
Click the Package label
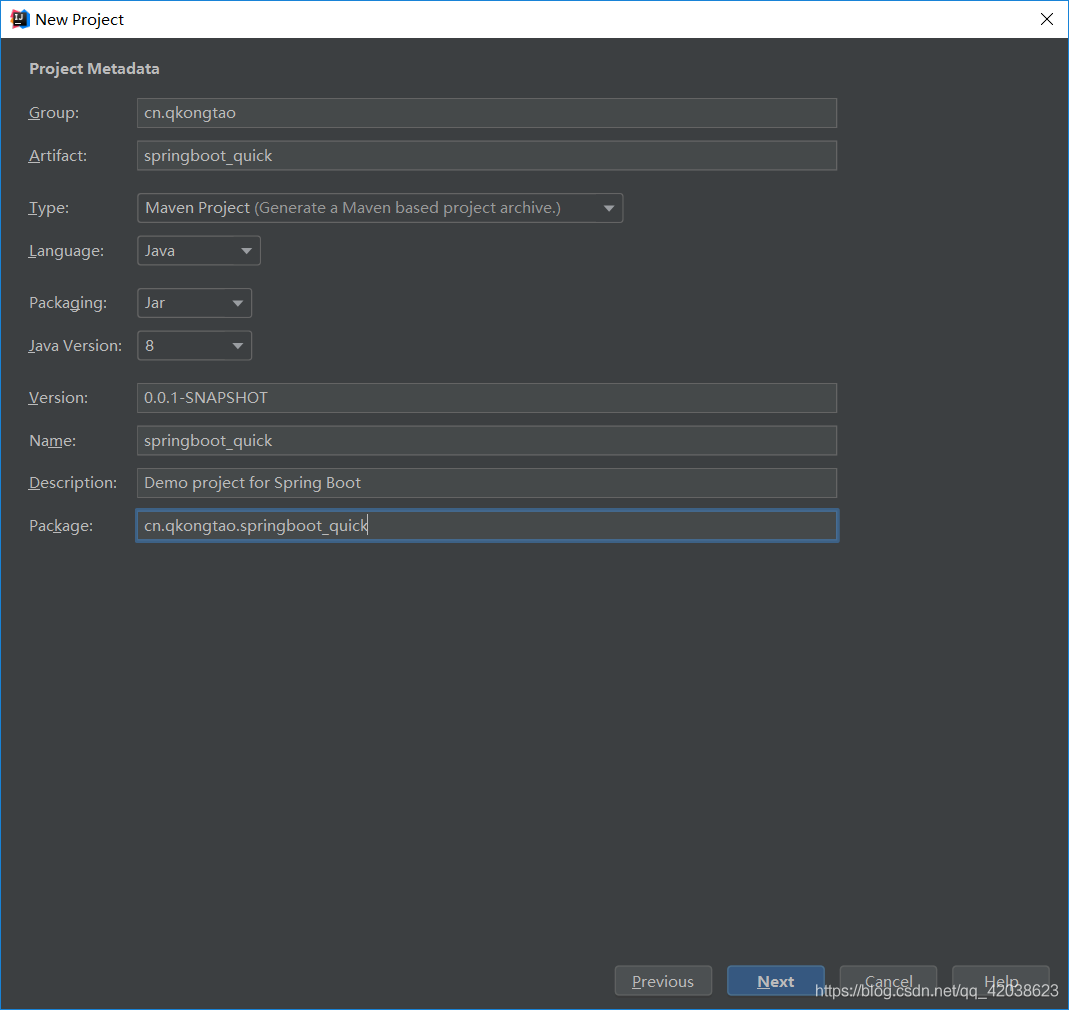coord(61,526)
